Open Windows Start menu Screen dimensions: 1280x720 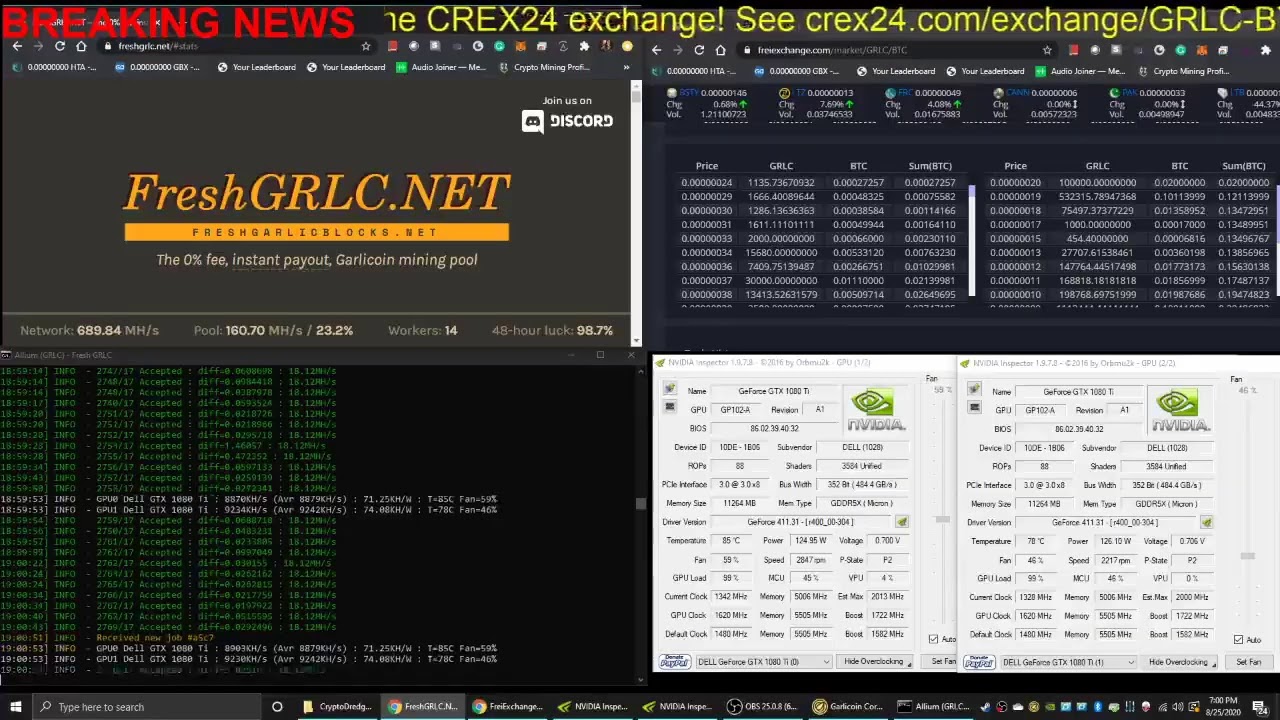(x=15, y=707)
